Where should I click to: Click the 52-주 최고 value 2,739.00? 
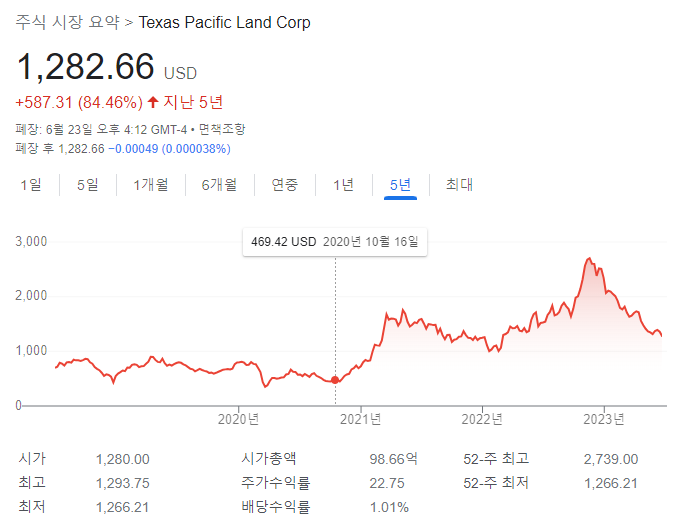pyautogui.click(x=611, y=459)
